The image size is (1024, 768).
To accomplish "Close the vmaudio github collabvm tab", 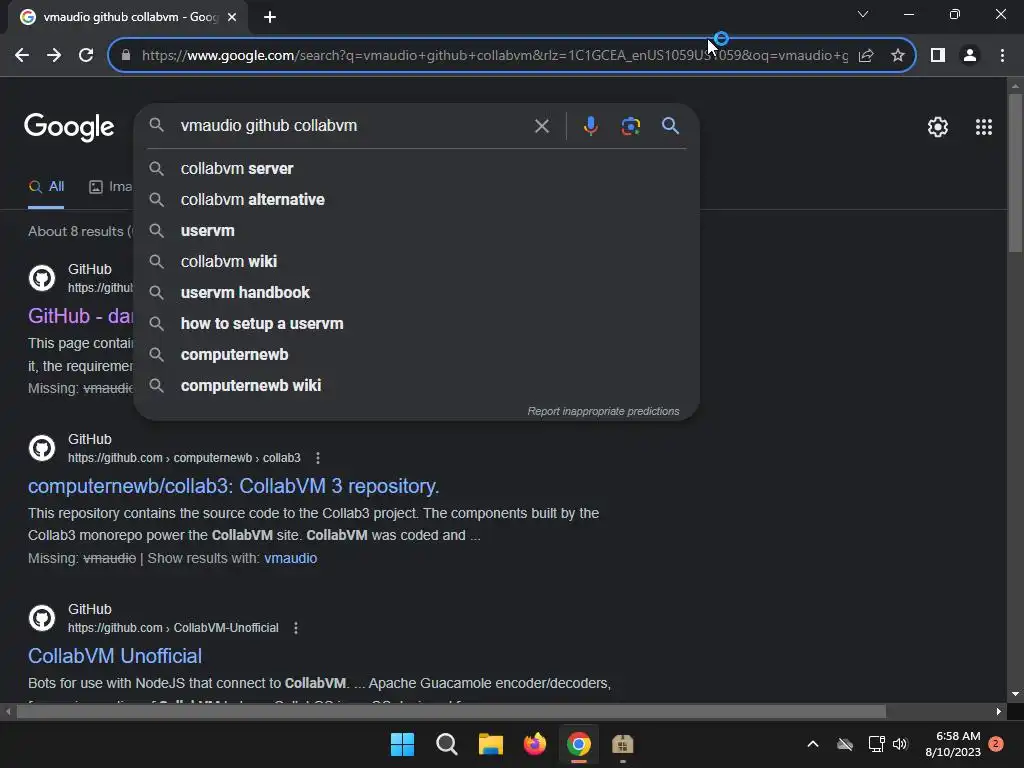I will tap(232, 18).
